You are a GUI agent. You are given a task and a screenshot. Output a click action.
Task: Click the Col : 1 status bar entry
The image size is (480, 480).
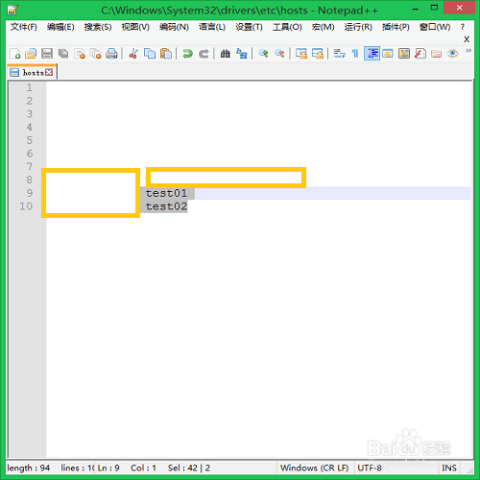tap(143, 468)
